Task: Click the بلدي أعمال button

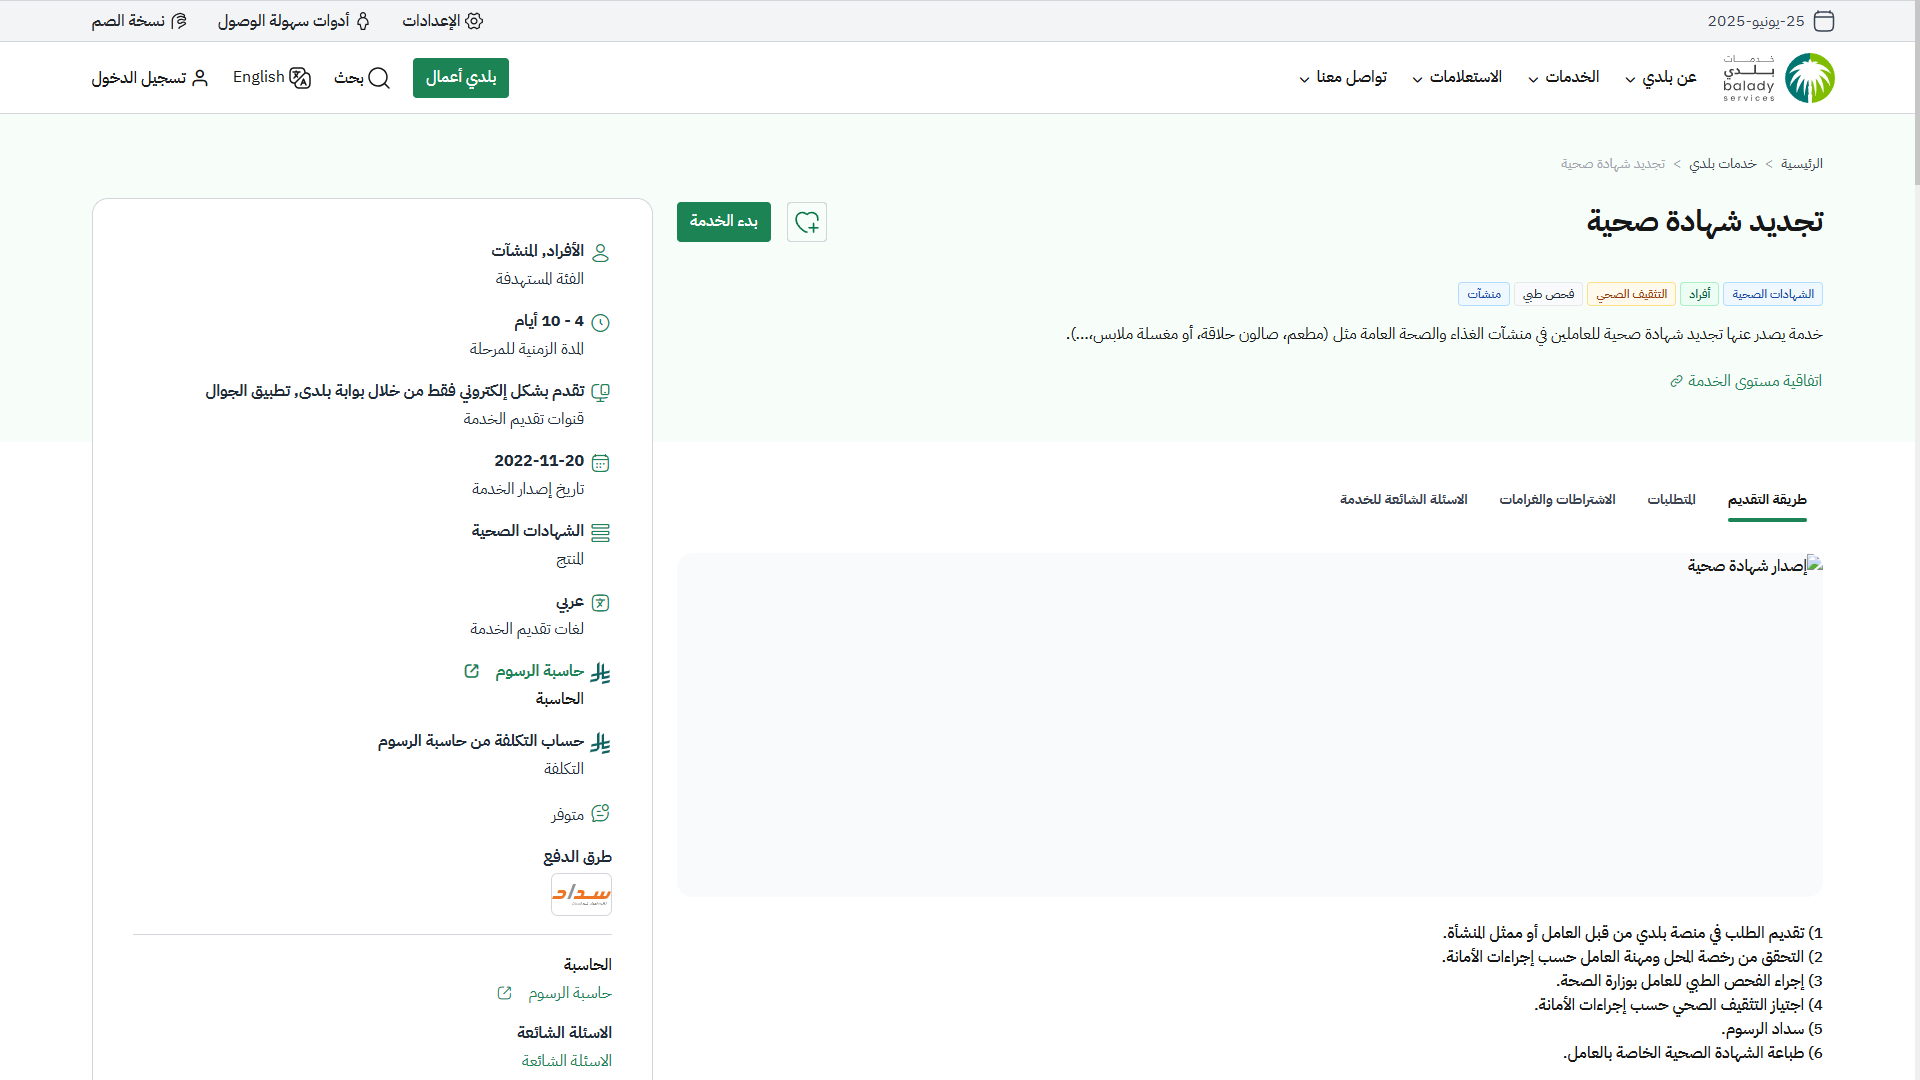Action: coord(461,78)
